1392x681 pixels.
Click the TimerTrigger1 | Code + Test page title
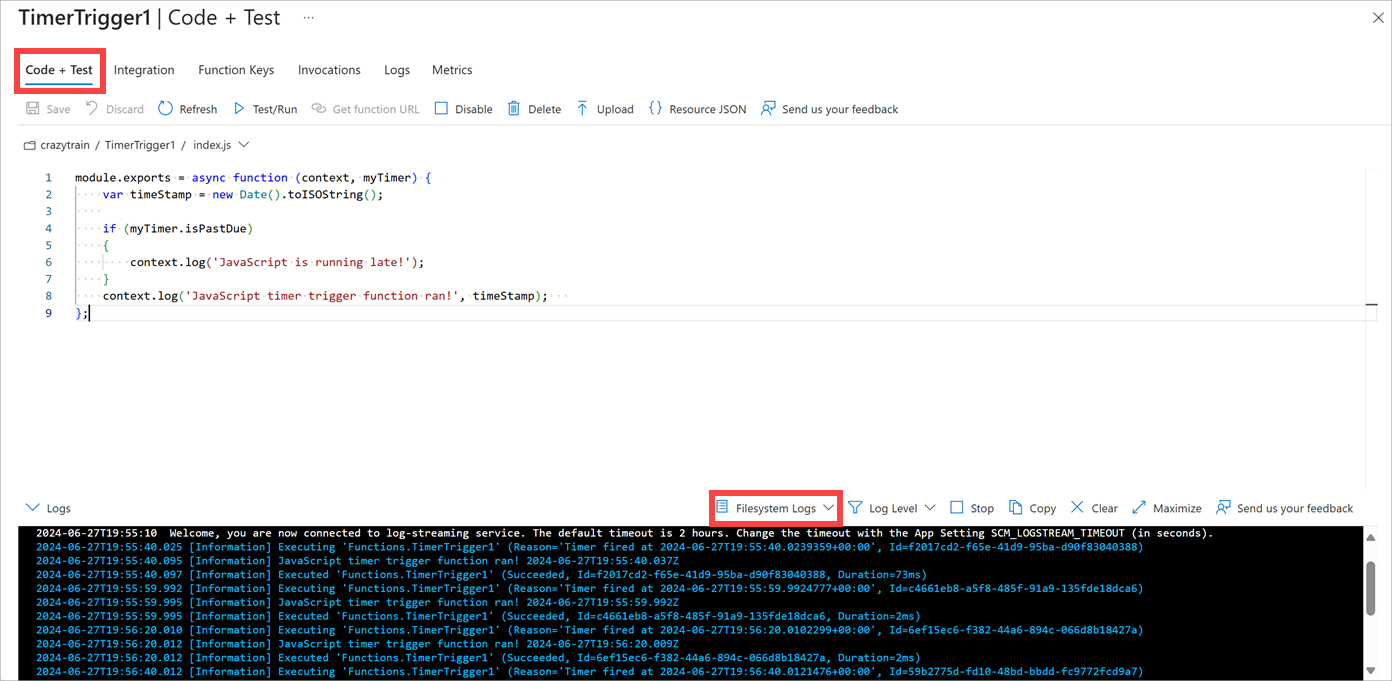[x=150, y=18]
